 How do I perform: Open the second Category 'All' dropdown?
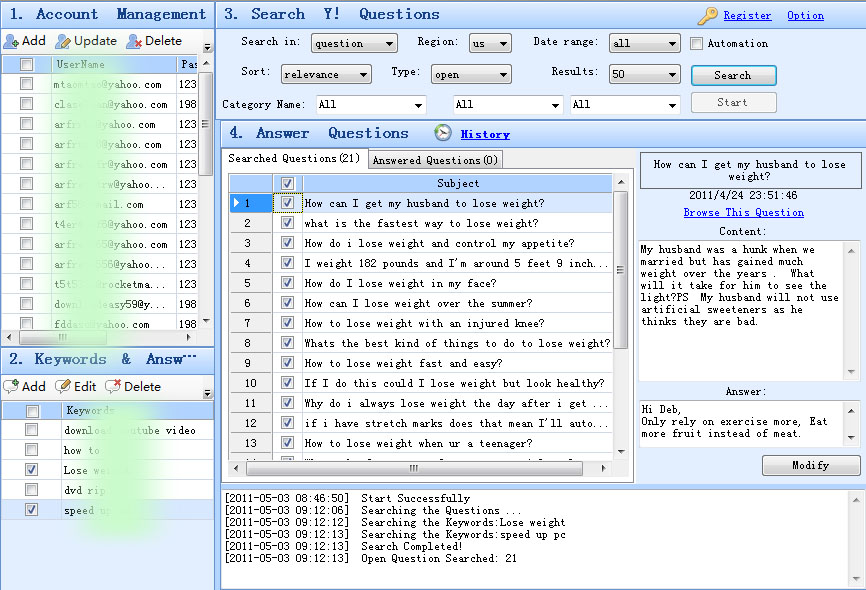(508, 104)
